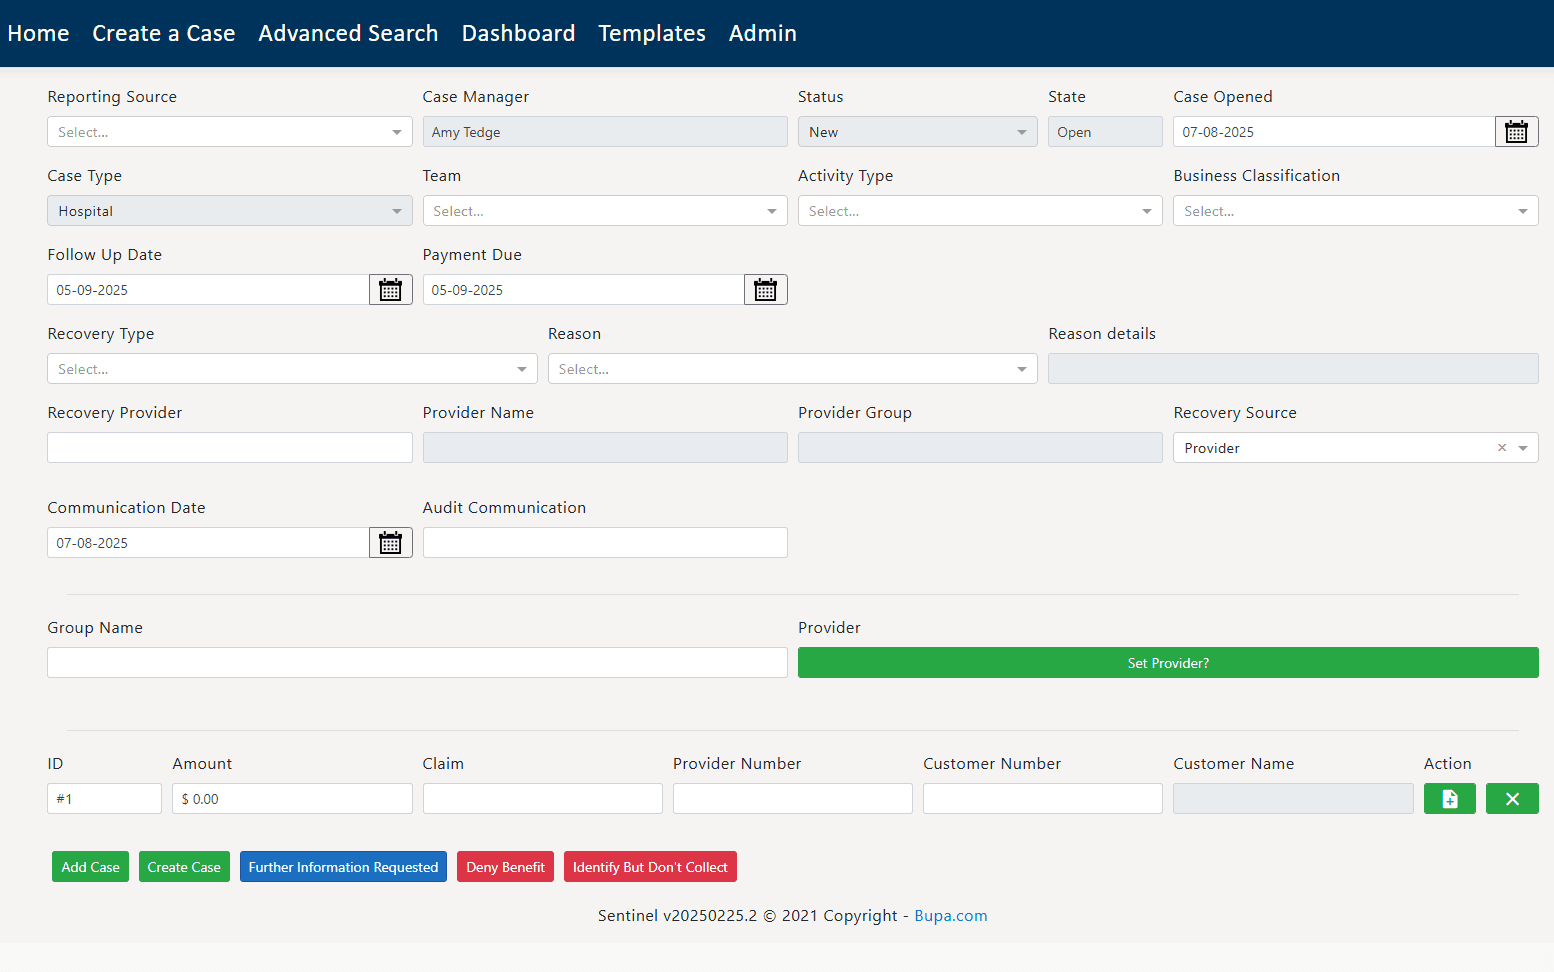Open the Follow Up Date calendar

[x=390, y=290]
